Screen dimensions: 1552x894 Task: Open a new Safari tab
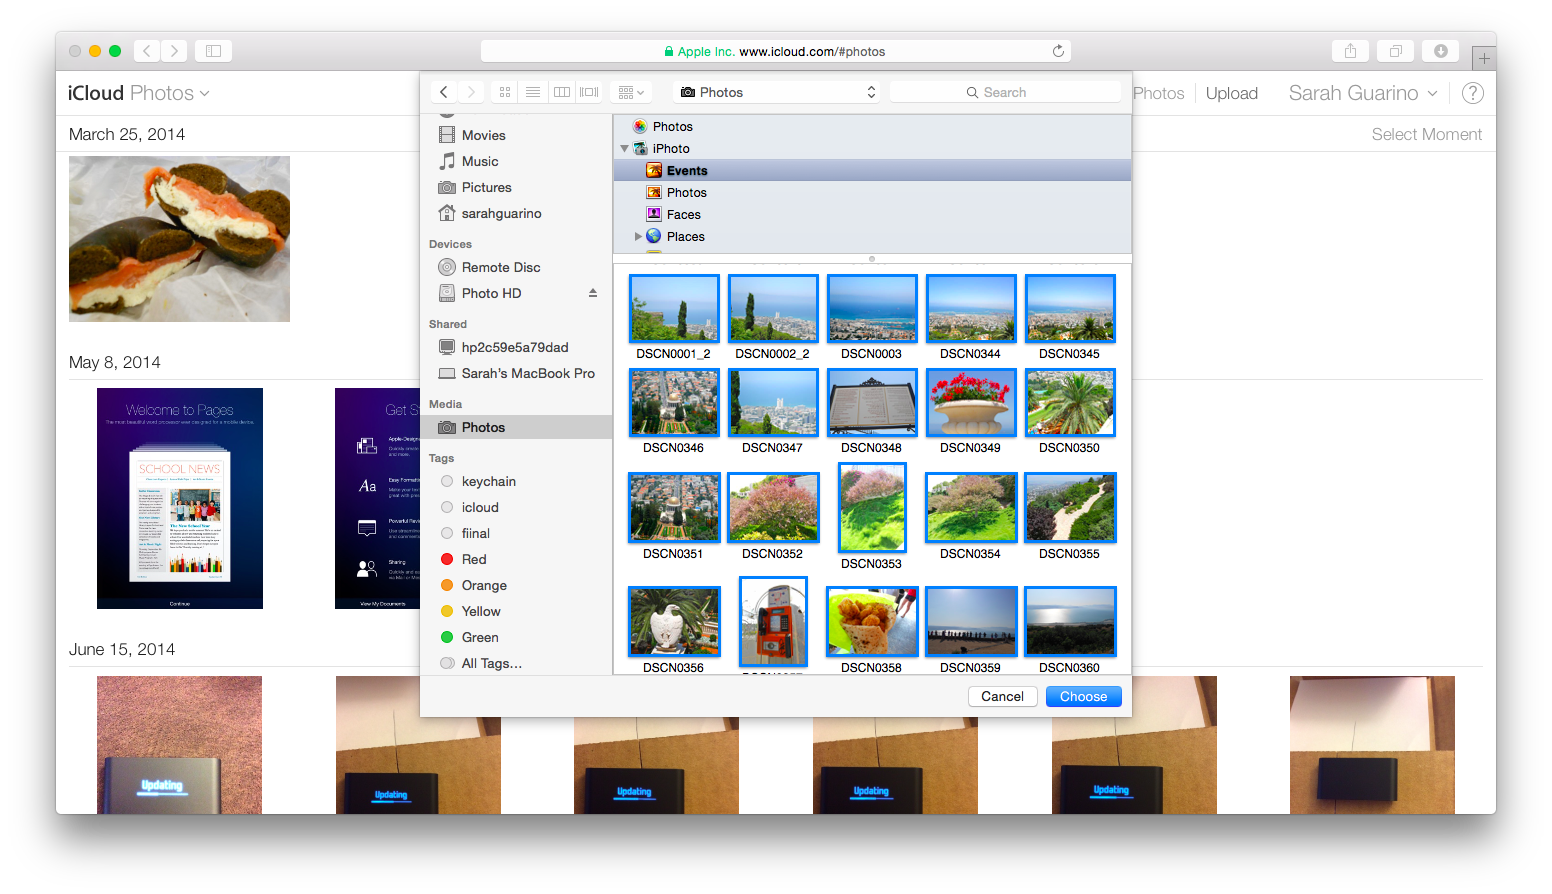pyautogui.click(x=1484, y=58)
